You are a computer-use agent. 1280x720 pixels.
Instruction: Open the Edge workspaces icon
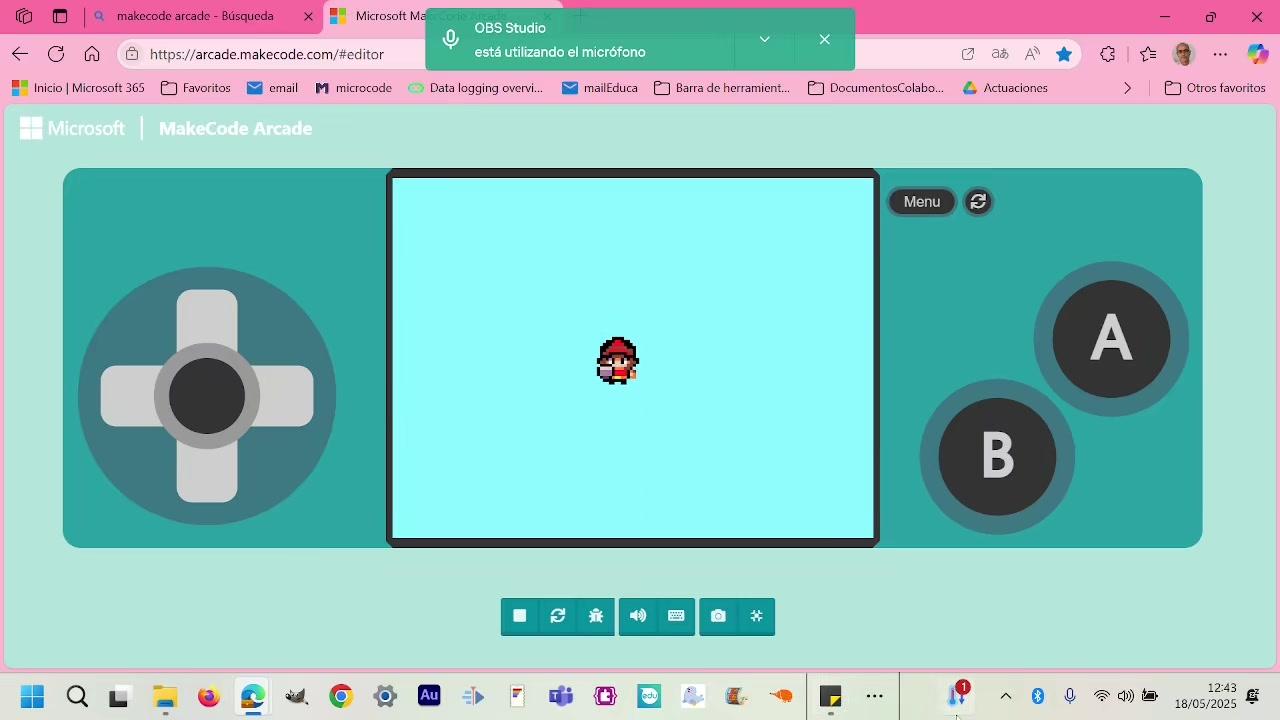click(x=24, y=16)
